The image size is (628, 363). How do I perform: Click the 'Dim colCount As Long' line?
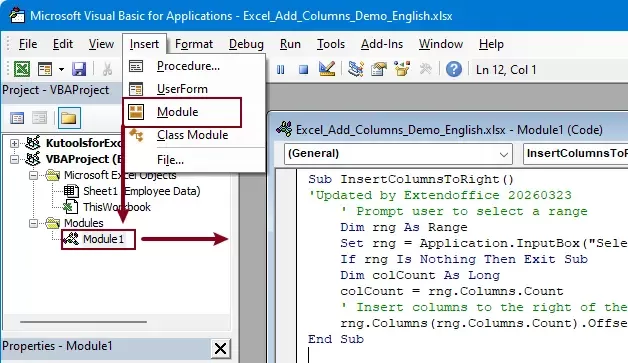[x=420, y=275]
